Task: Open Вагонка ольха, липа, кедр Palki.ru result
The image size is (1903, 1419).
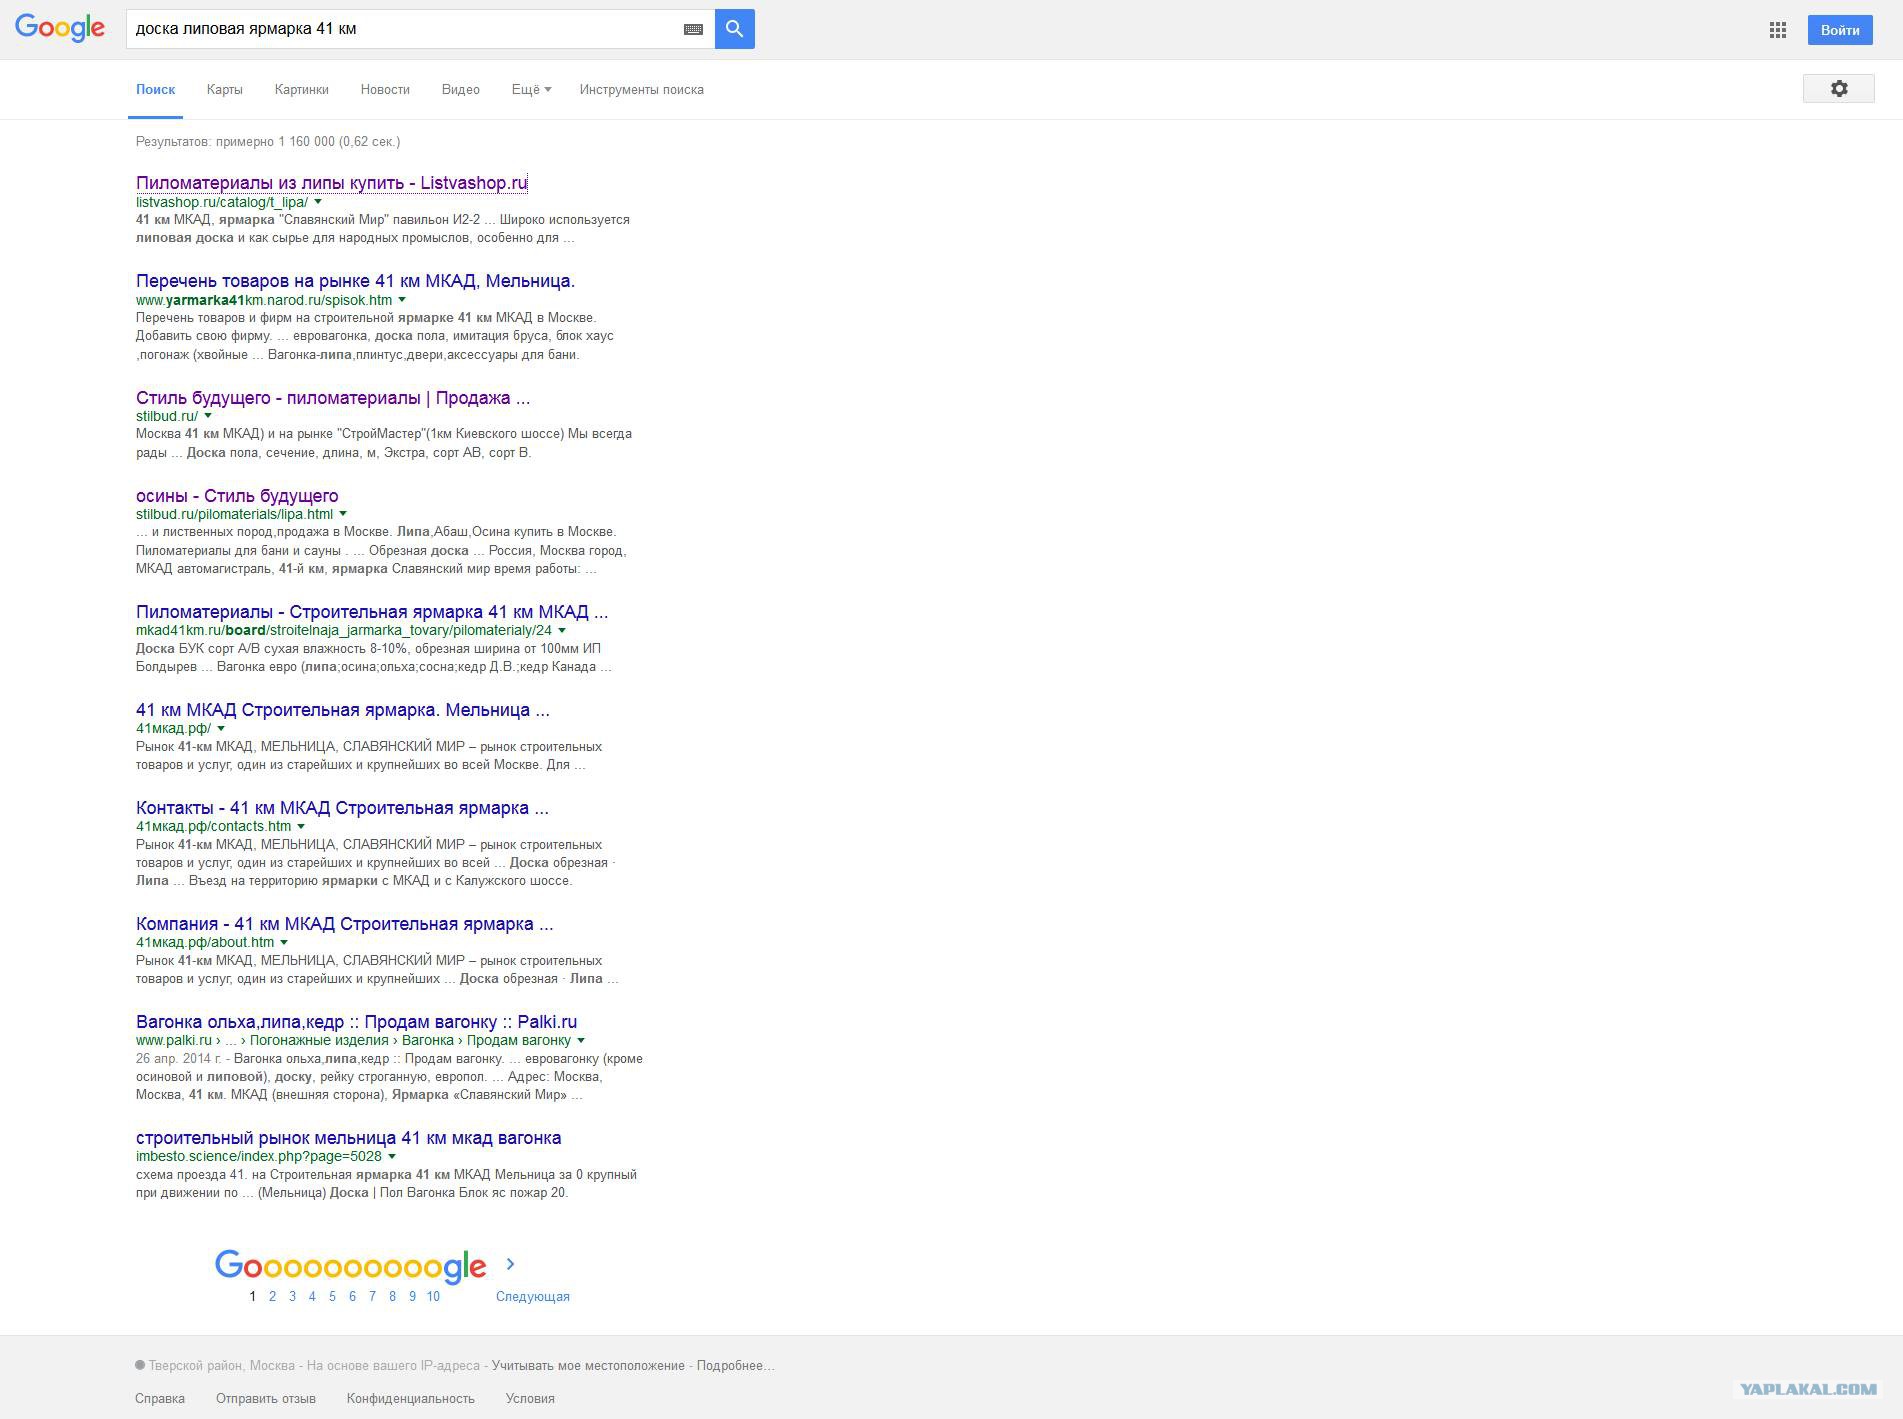Action: [357, 1022]
